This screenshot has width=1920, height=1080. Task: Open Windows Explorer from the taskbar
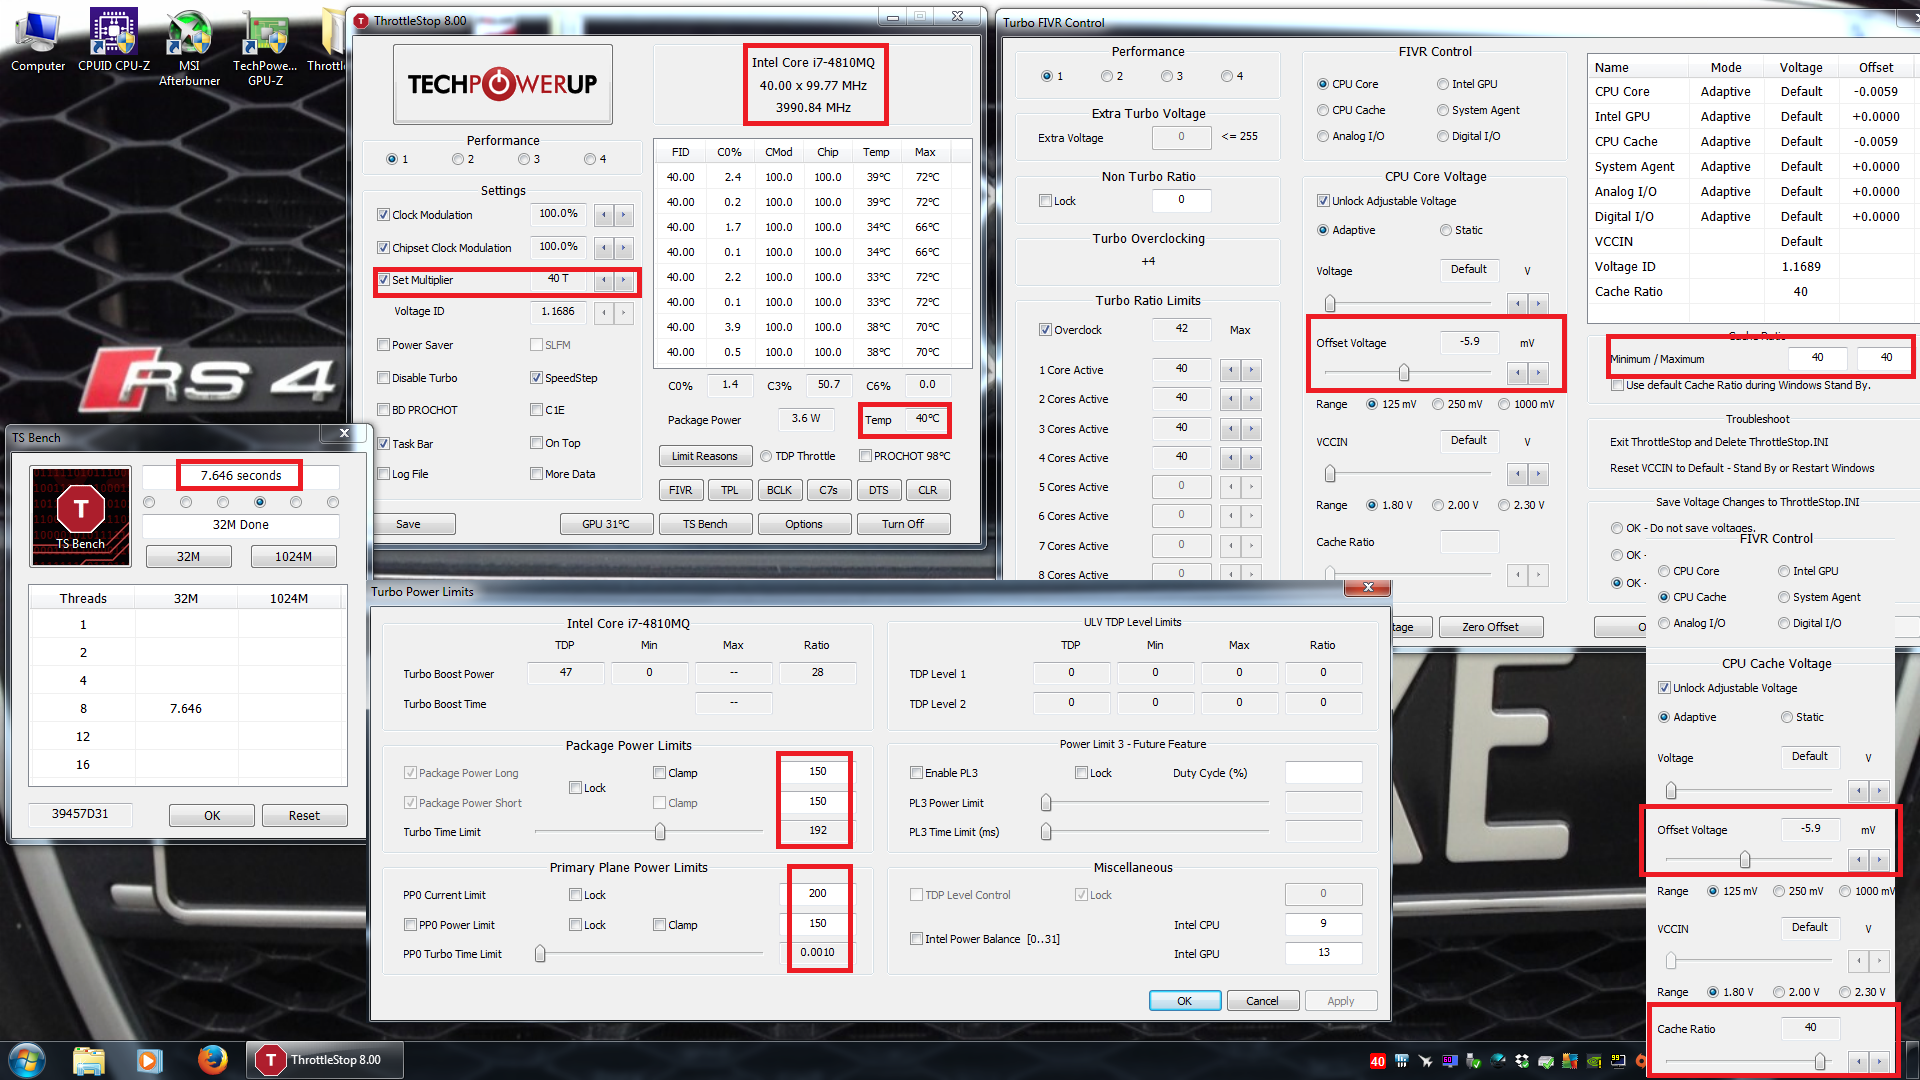(x=89, y=1060)
